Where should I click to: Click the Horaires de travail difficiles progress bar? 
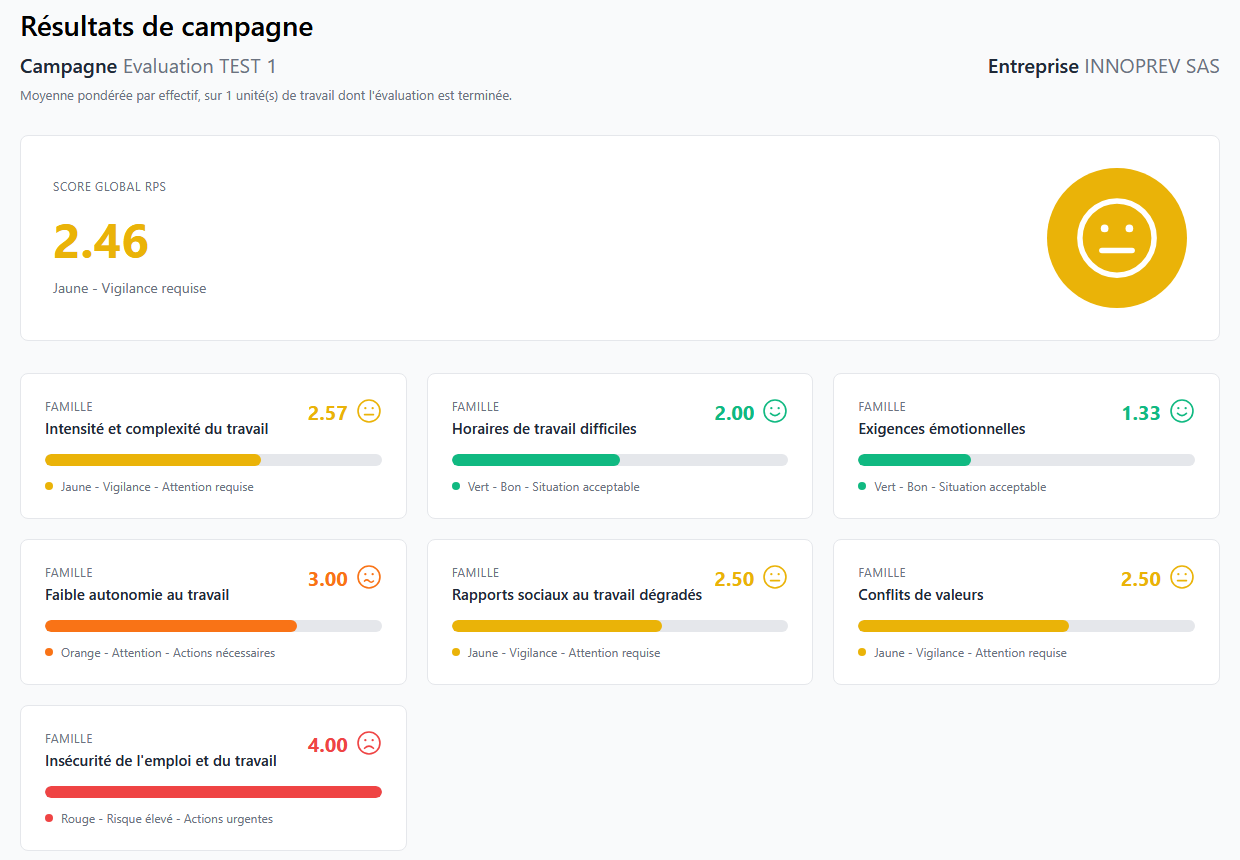click(620, 460)
